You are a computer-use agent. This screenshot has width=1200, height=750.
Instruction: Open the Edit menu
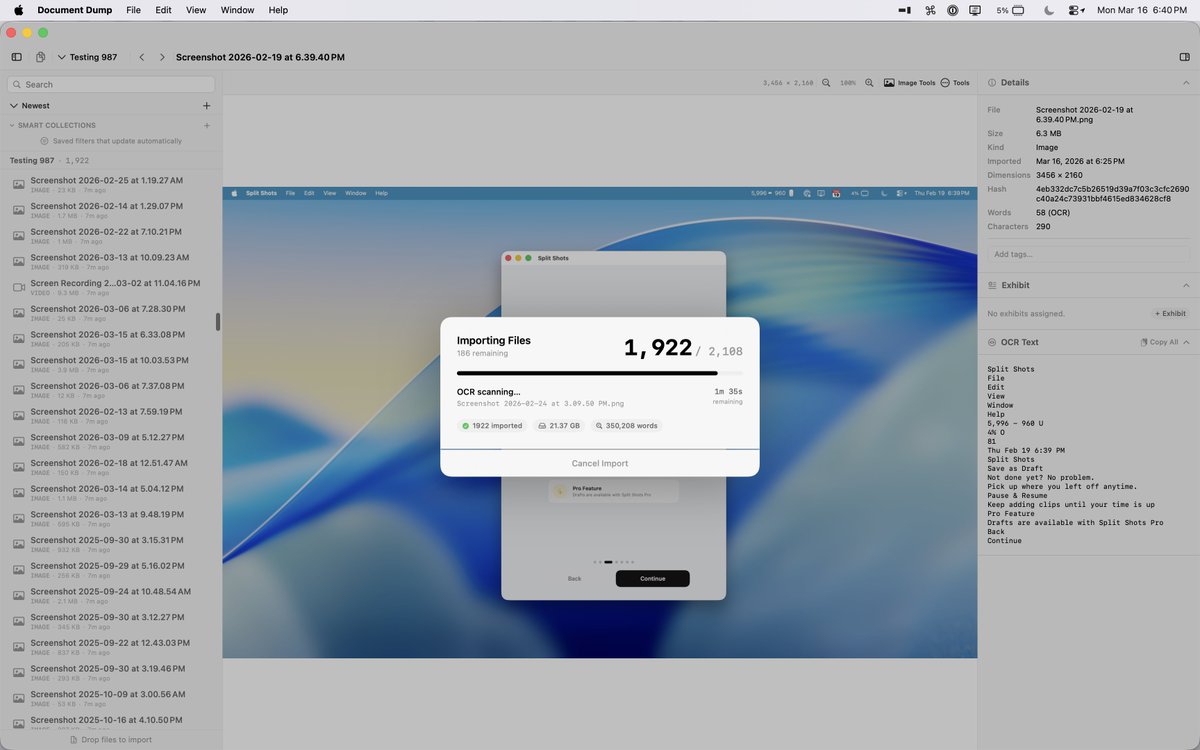[163, 10]
